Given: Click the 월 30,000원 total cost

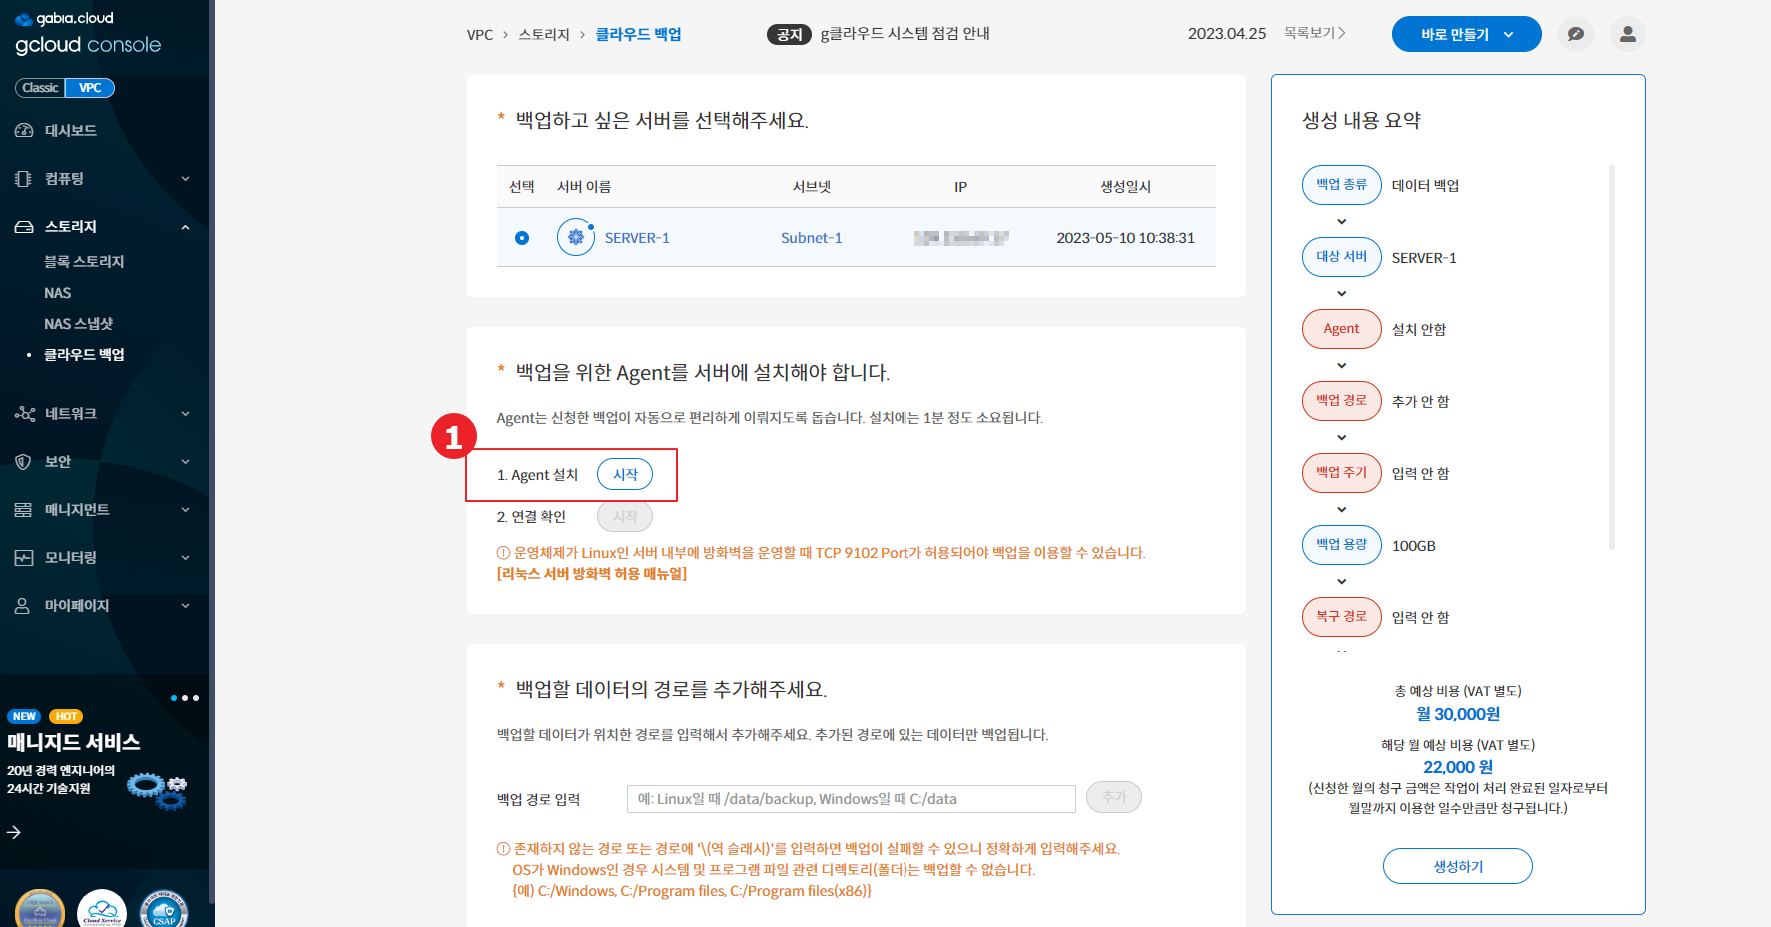Looking at the screenshot, I should pyautogui.click(x=1458, y=714).
